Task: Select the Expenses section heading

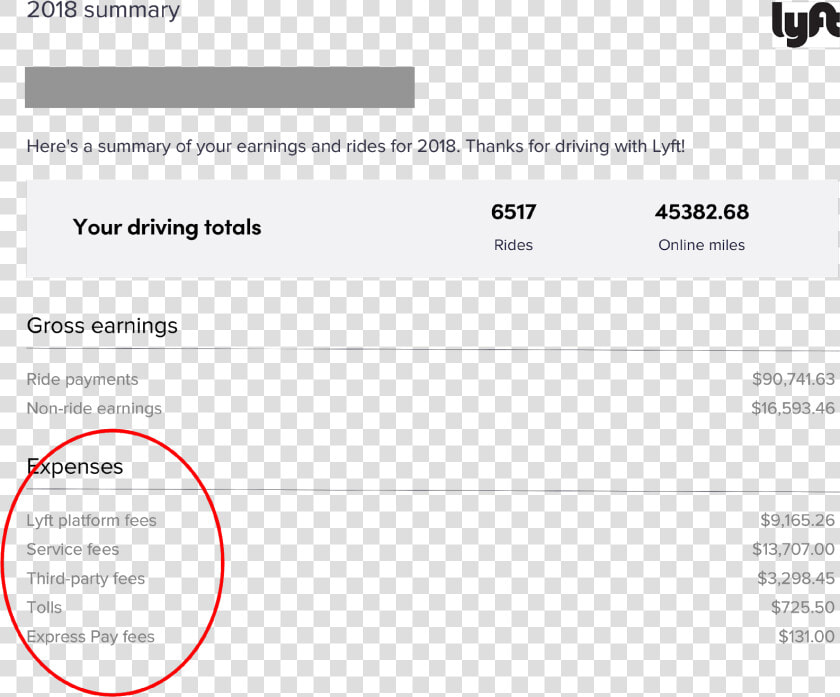Action: pyautogui.click(x=75, y=467)
